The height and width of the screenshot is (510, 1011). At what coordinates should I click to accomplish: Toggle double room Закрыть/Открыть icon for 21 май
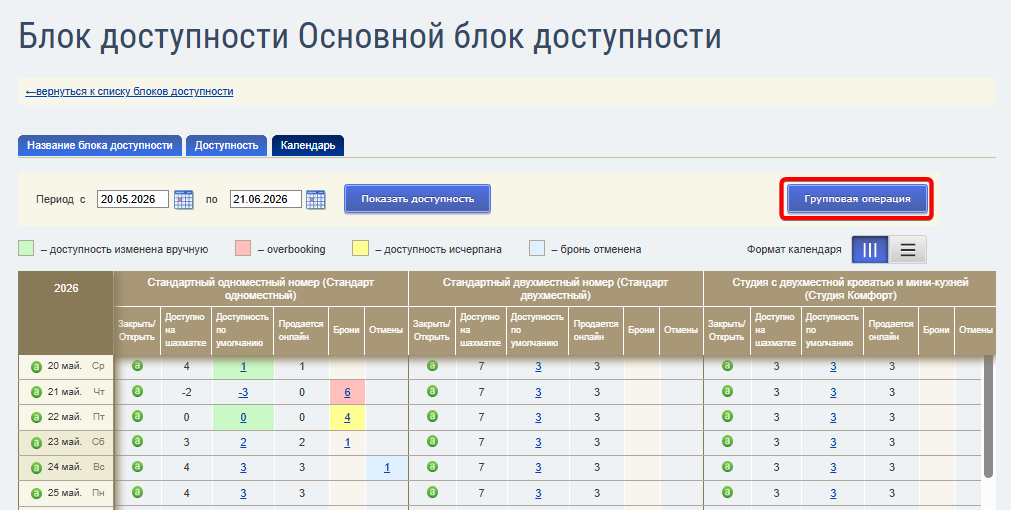click(x=432, y=391)
